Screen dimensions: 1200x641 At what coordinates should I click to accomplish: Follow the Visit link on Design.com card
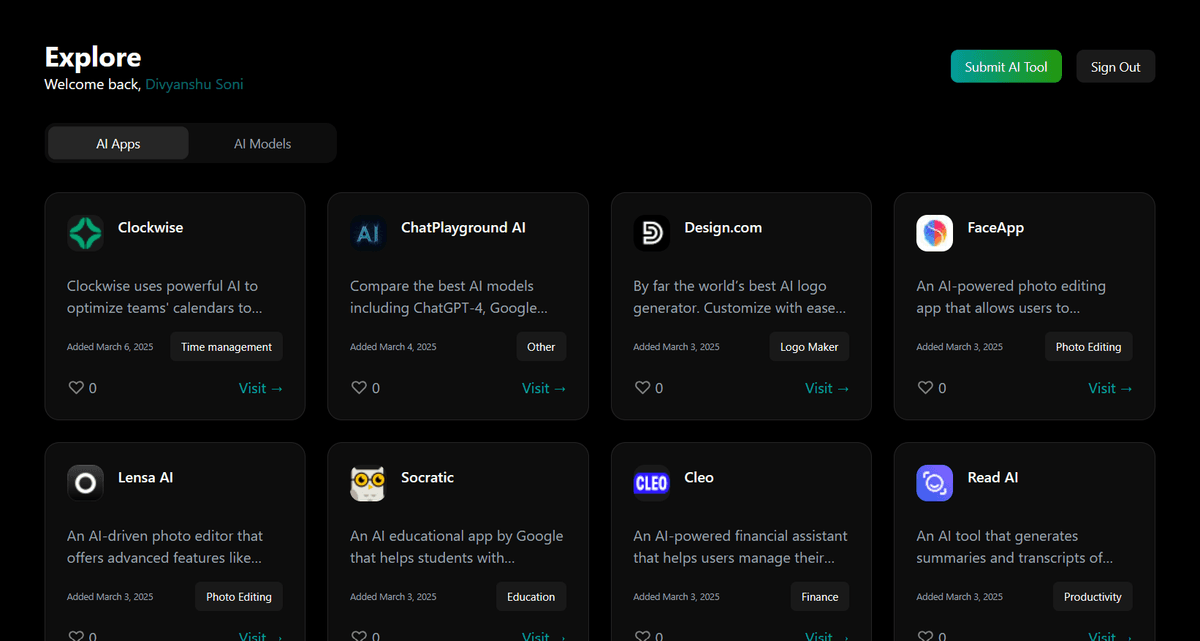[827, 388]
